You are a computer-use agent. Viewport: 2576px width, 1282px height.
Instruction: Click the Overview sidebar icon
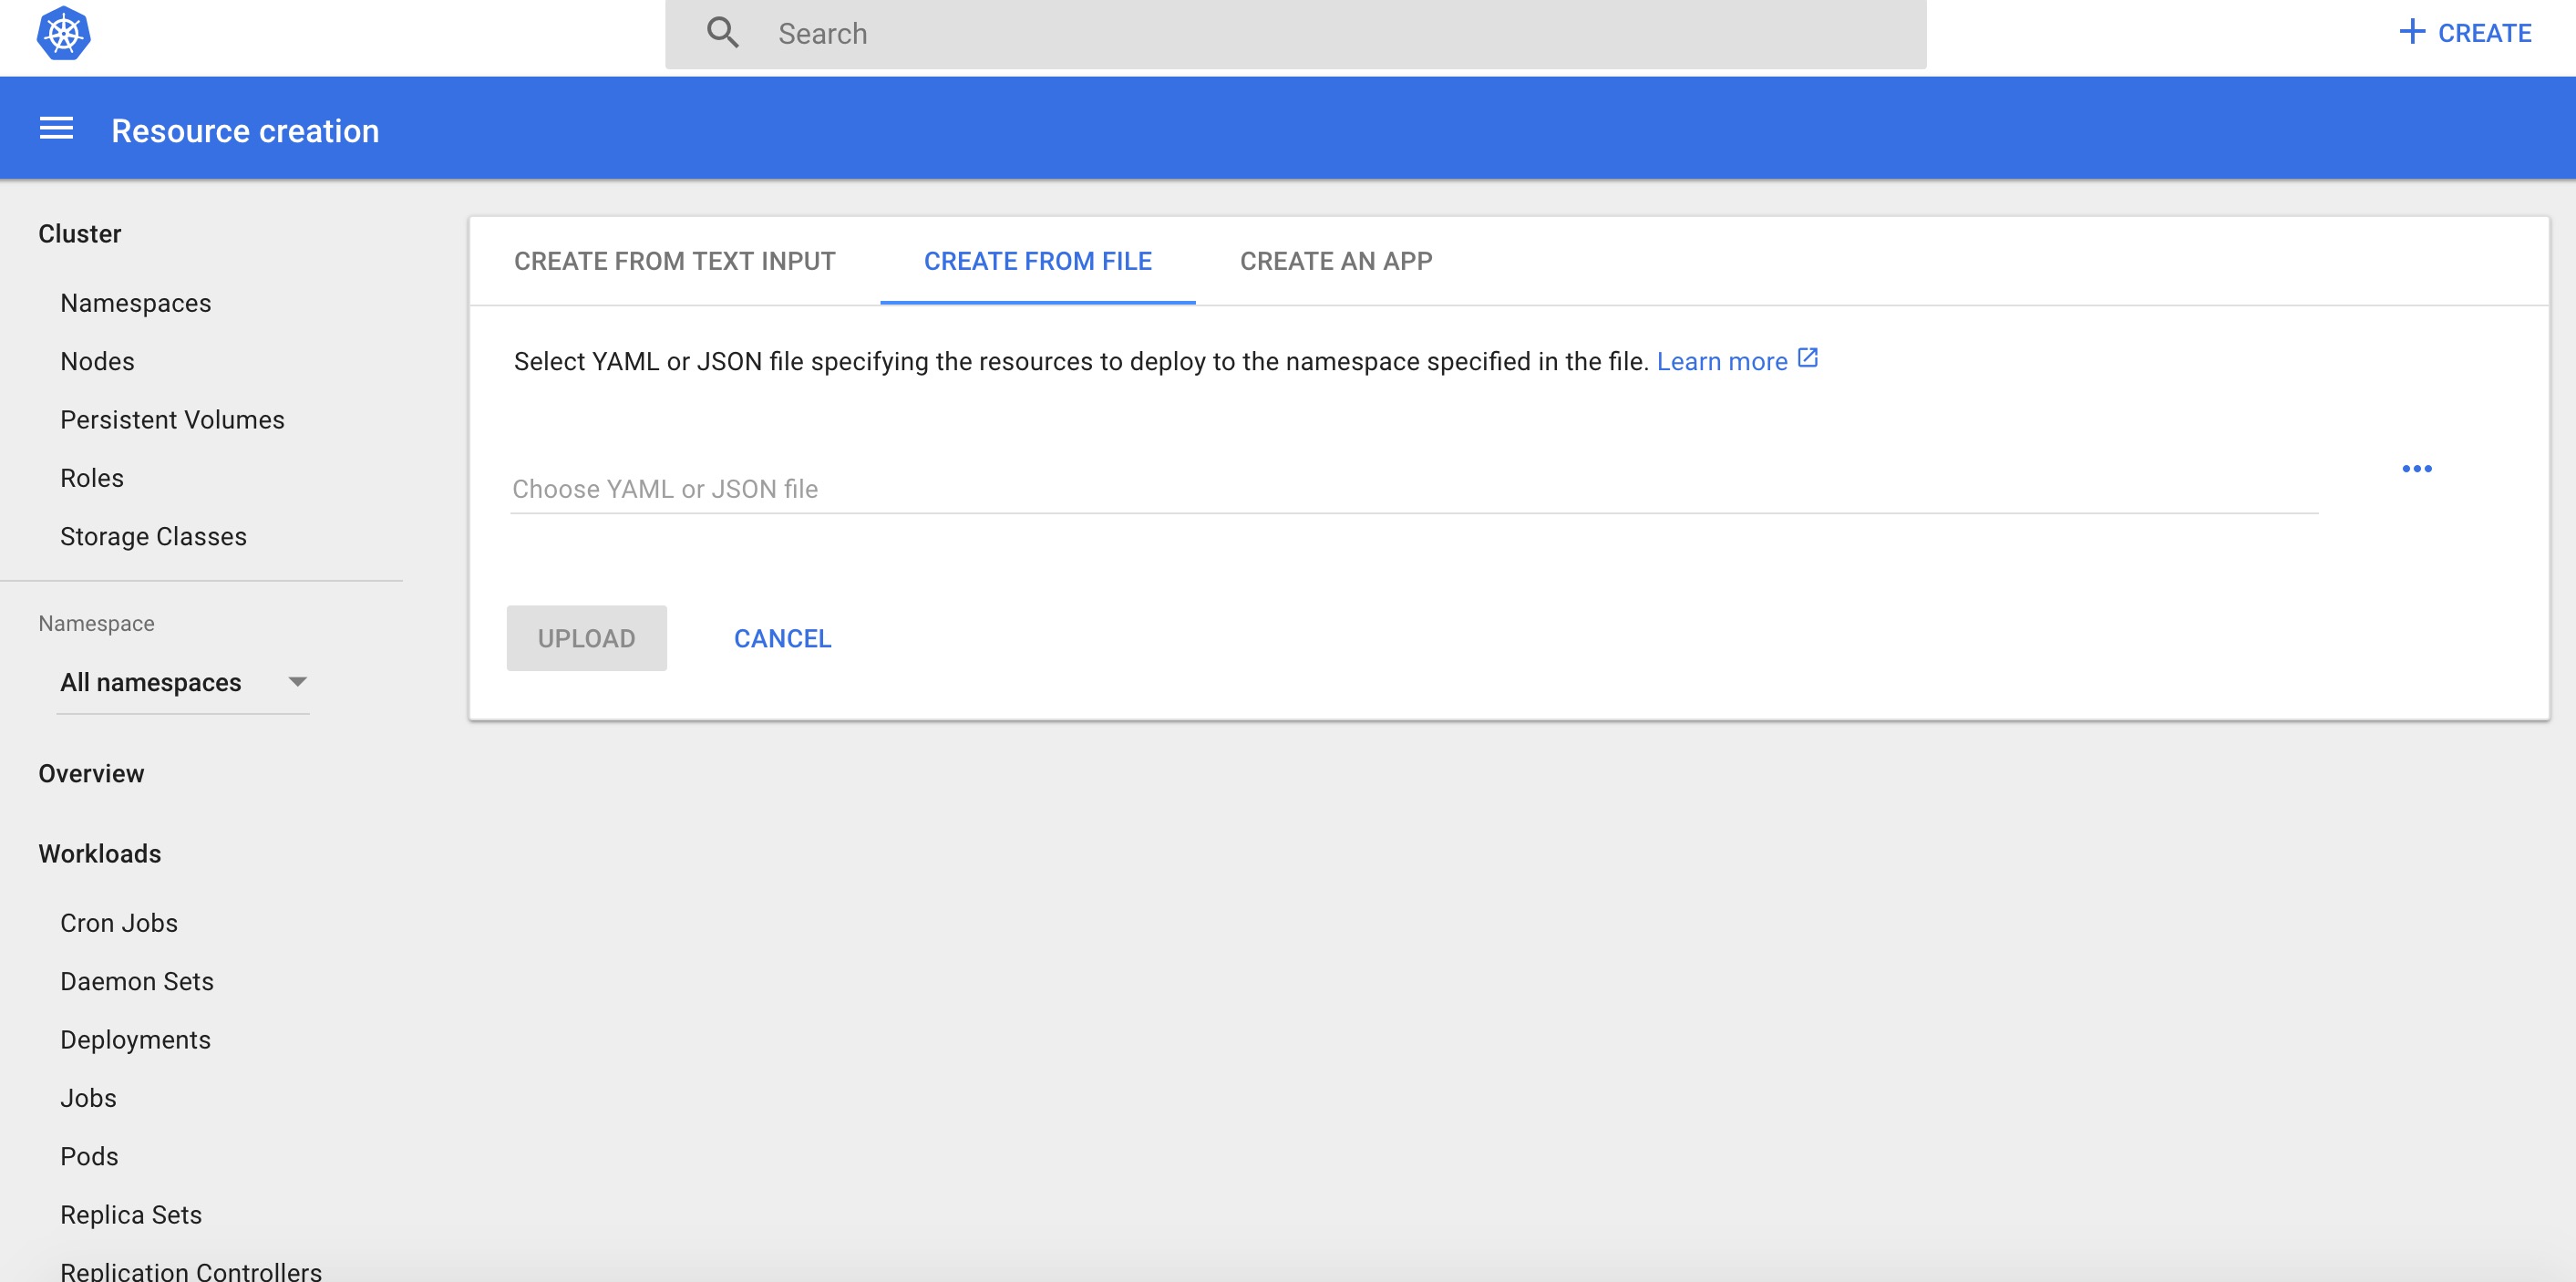point(92,772)
